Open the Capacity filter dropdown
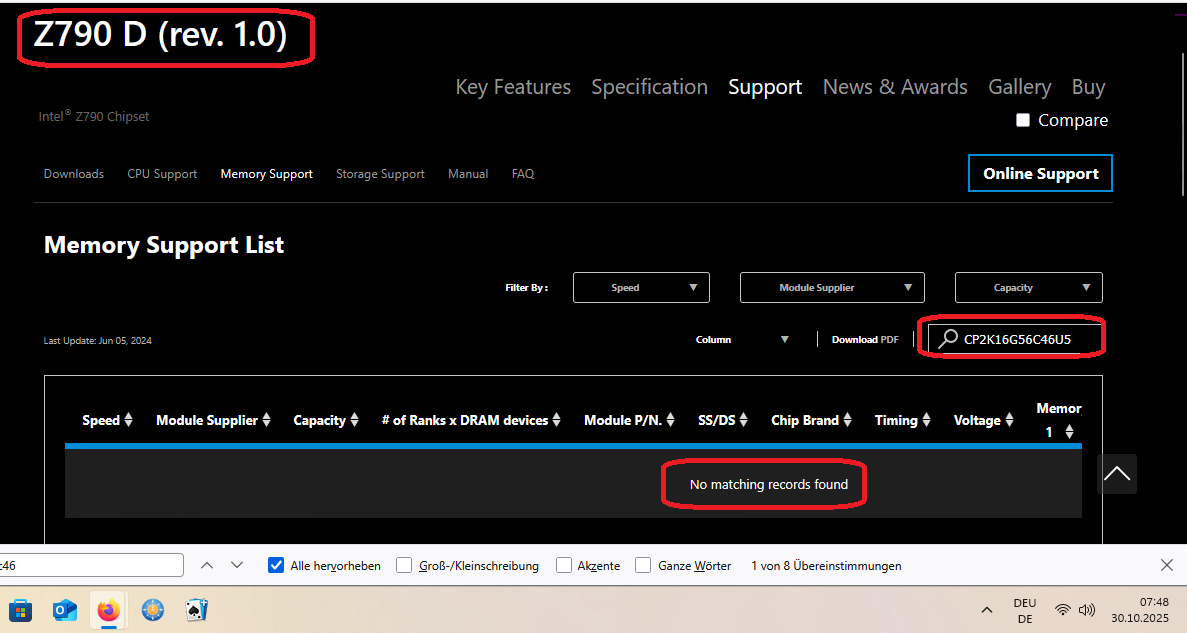The width and height of the screenshot is (1187, 633). (1028, 288)
